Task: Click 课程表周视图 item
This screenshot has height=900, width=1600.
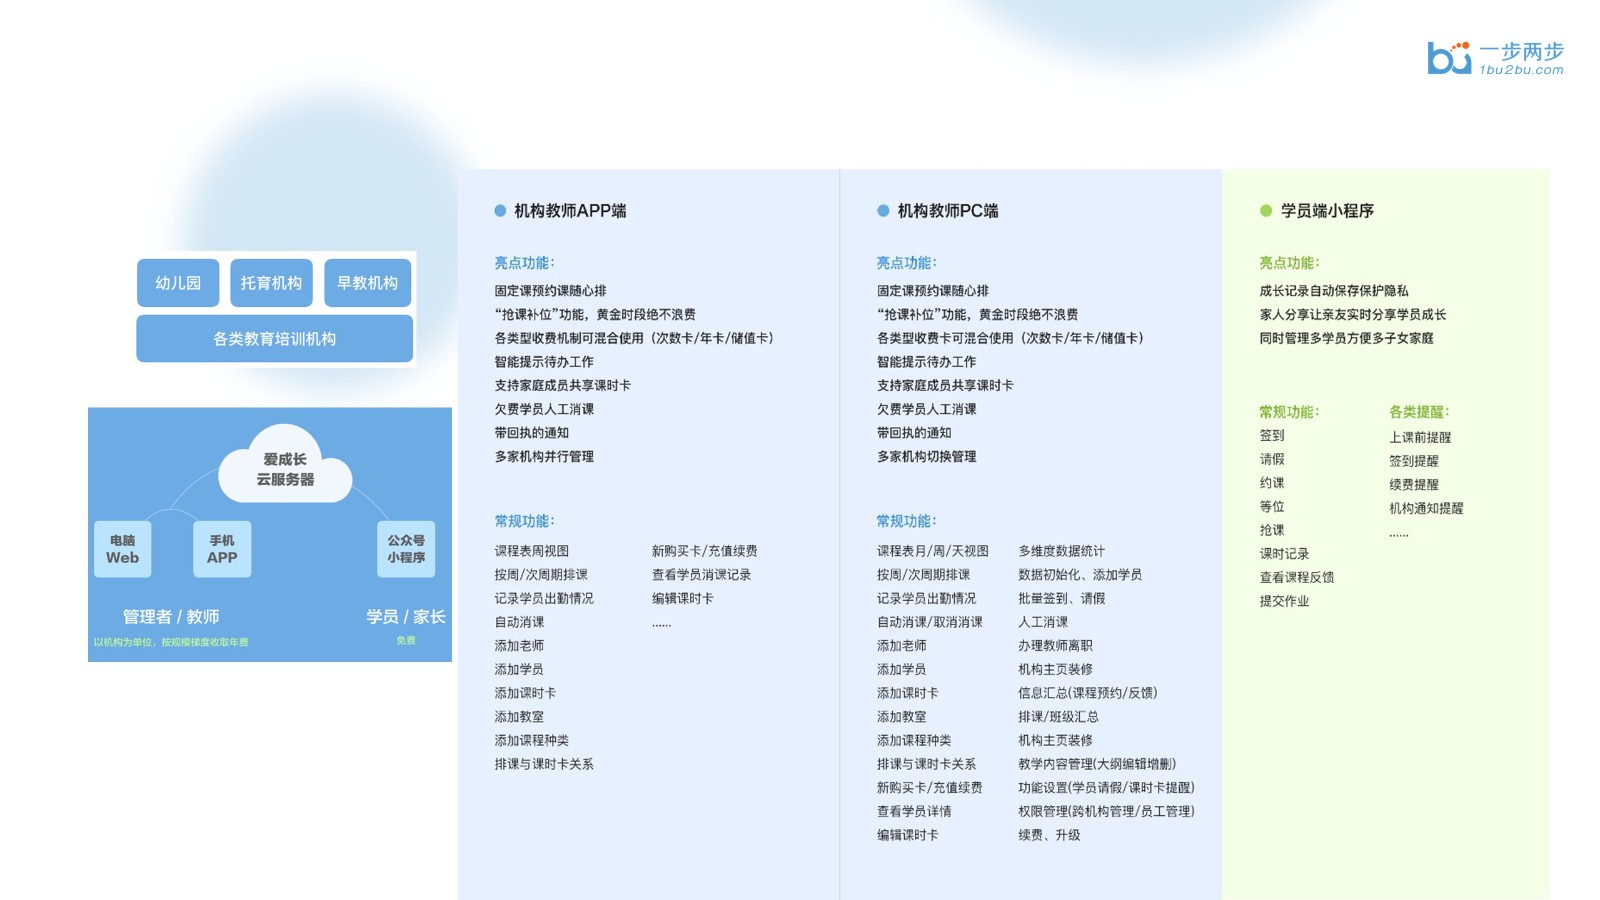Action: tap(532, 551)
